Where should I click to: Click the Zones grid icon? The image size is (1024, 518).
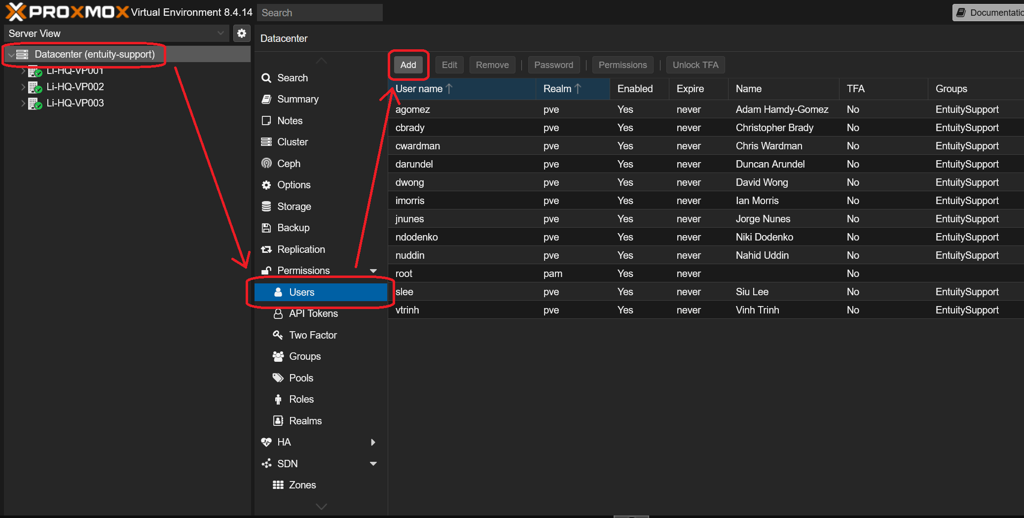click(x=278, y=485)
